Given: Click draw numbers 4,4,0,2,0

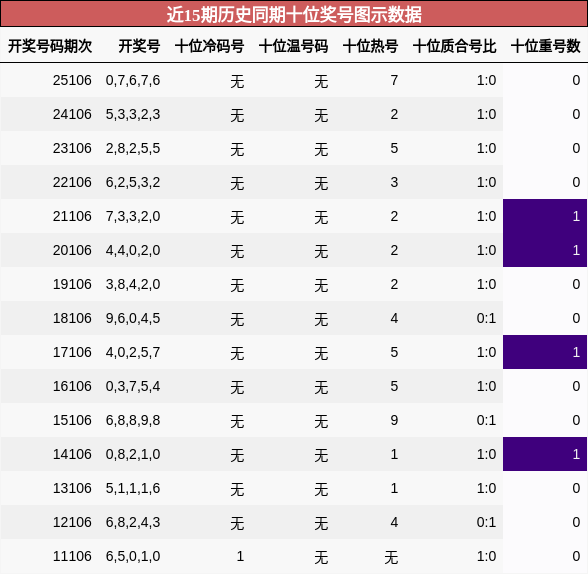Looking at the screenshot, I should [133, 250].
